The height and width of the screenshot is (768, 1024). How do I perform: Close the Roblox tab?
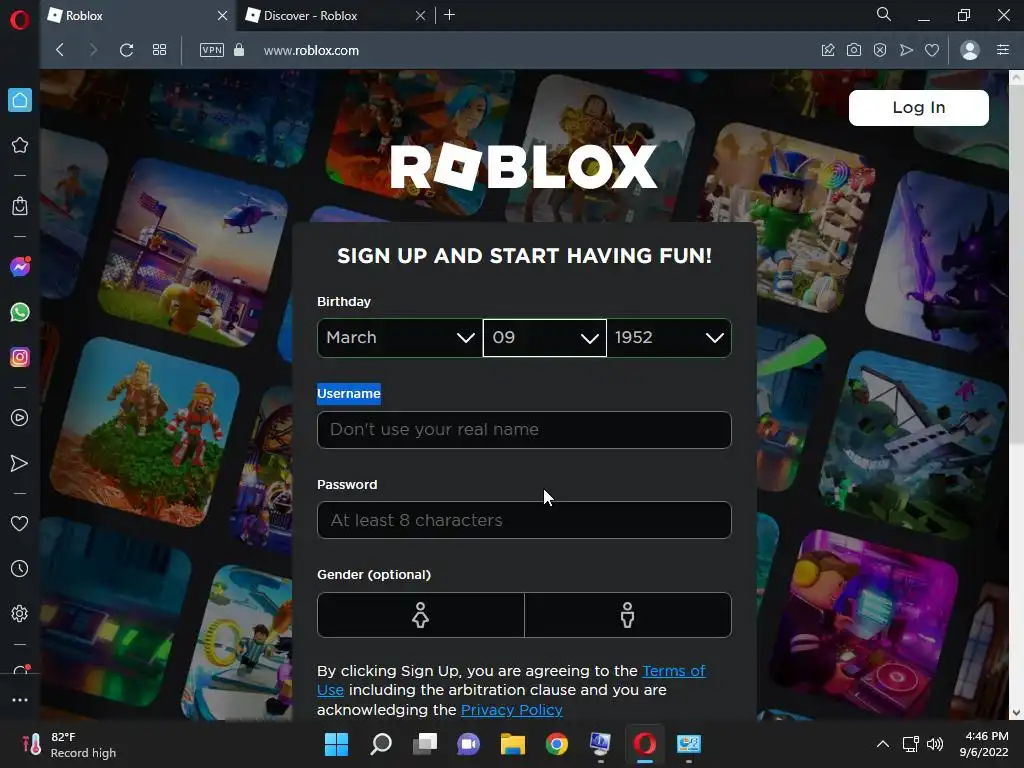(x=222, y=16)
